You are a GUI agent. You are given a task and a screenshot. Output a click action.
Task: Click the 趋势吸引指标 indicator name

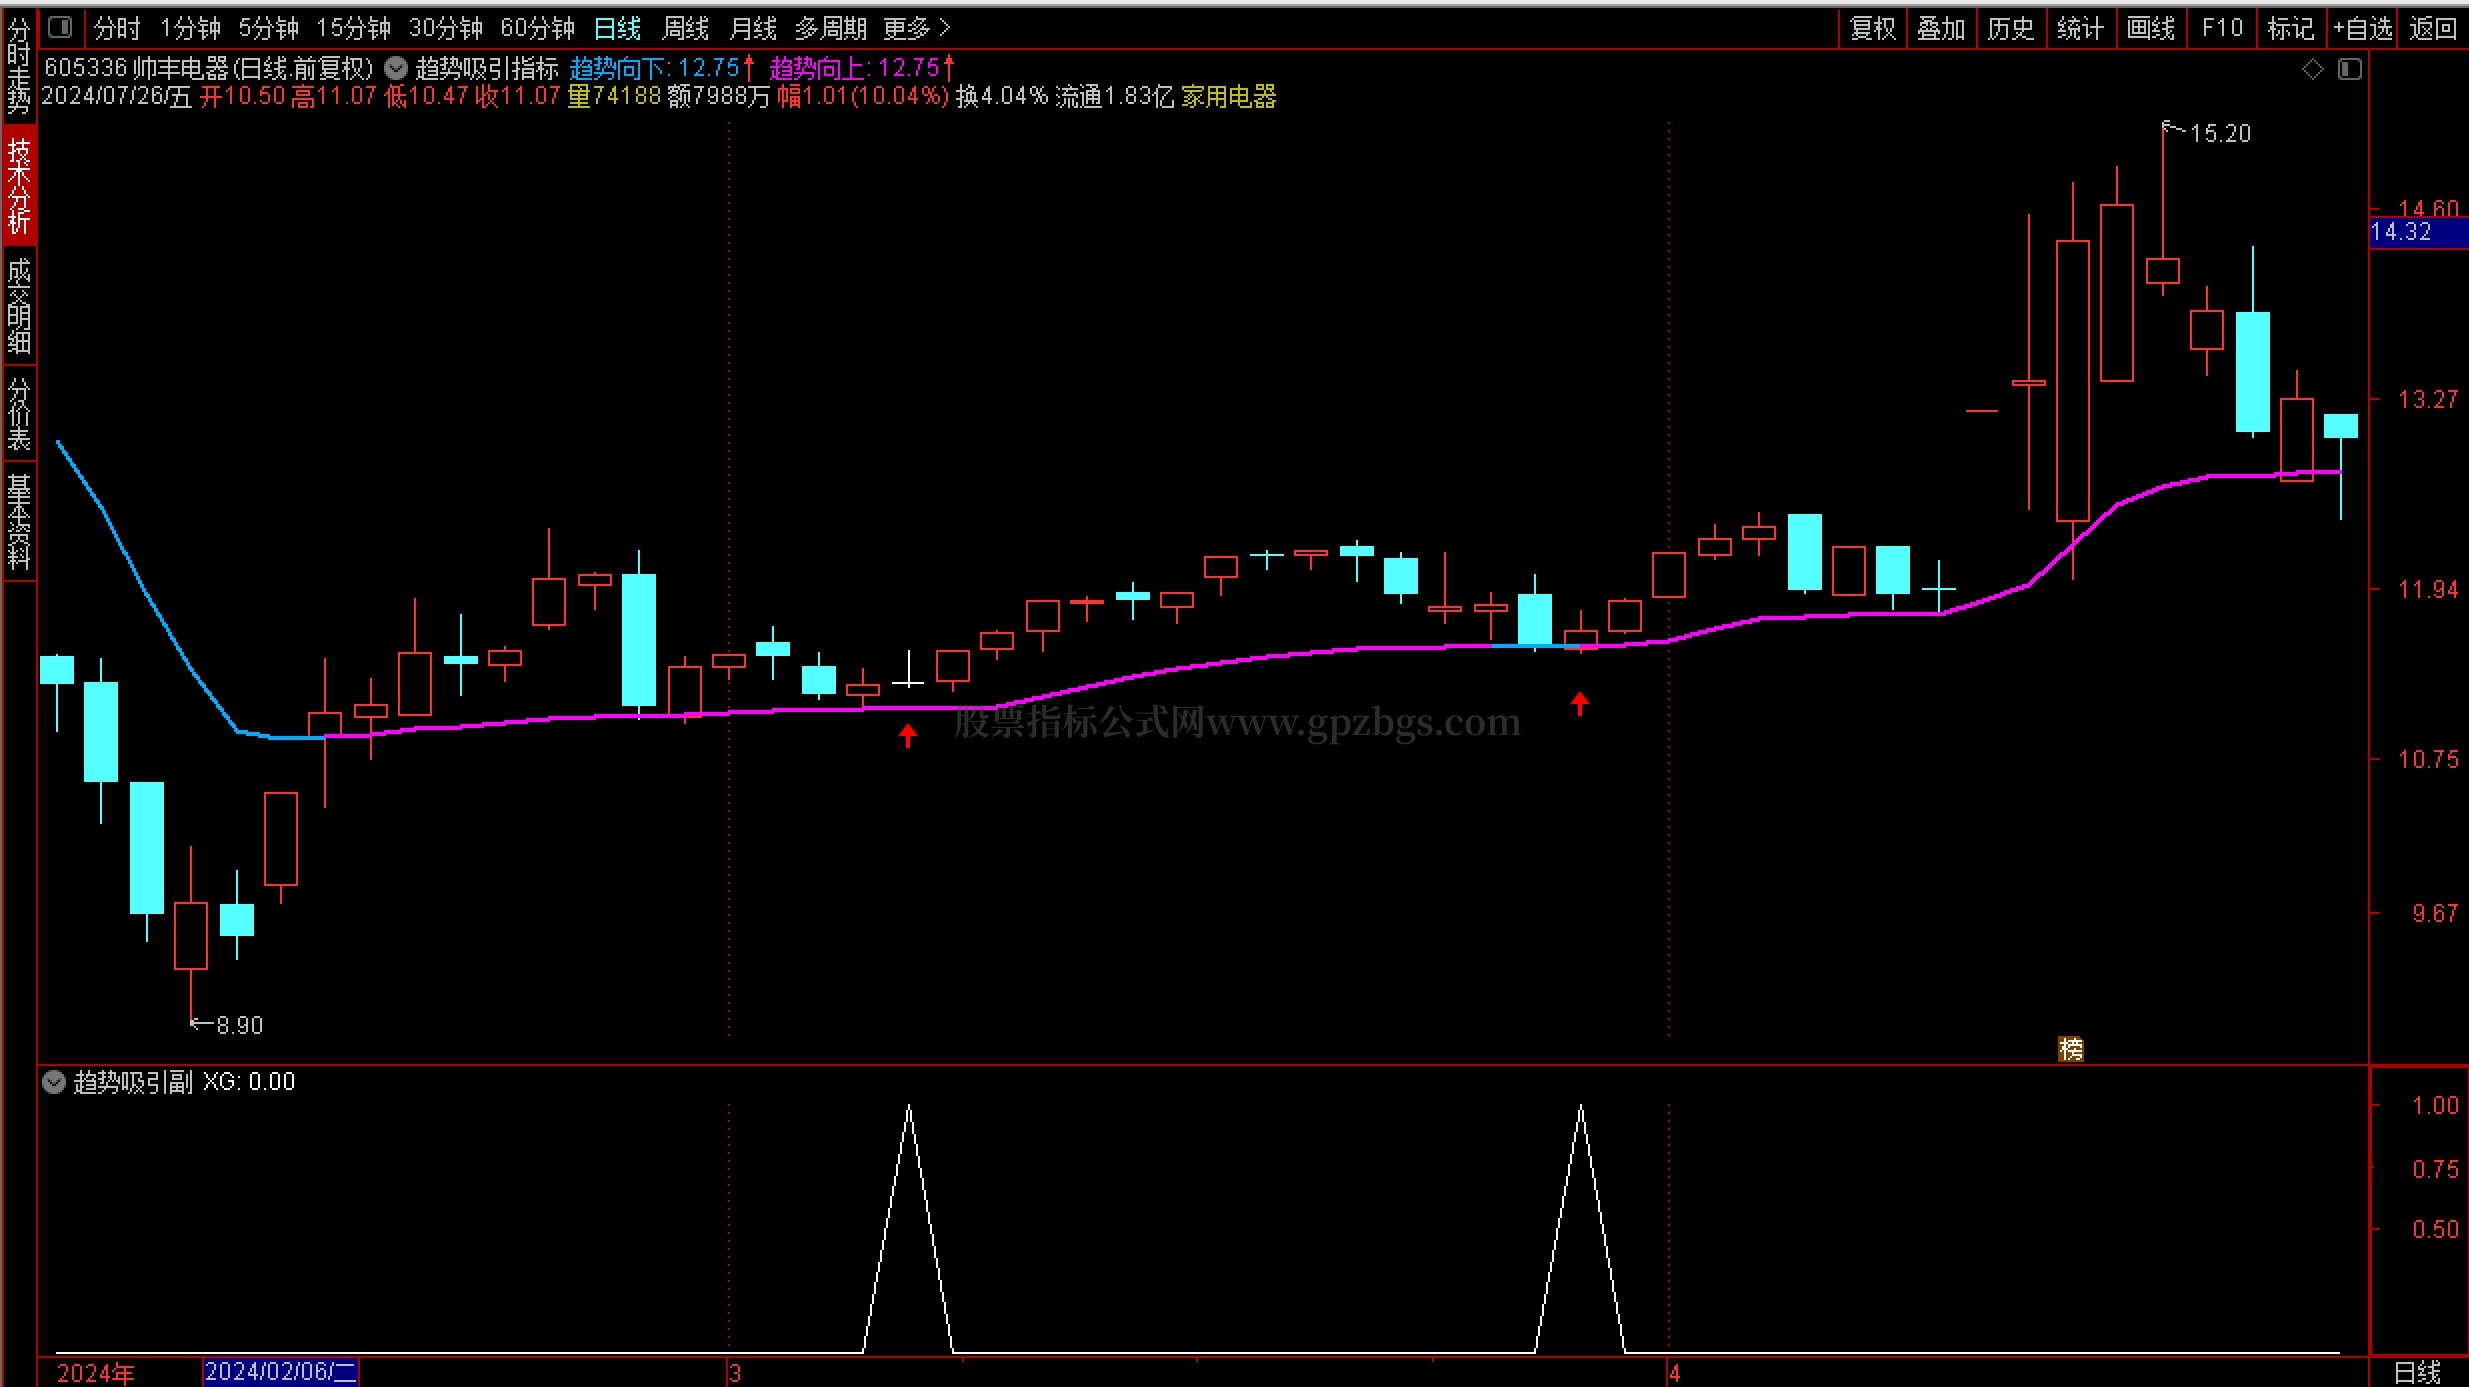click(487, 69)
